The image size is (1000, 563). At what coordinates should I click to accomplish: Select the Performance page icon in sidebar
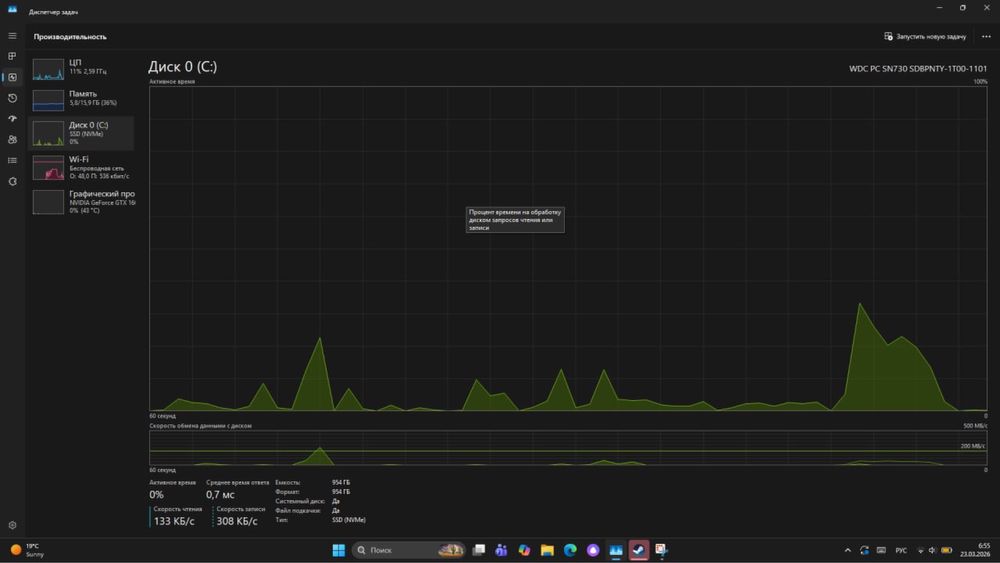tap(12, 77)
